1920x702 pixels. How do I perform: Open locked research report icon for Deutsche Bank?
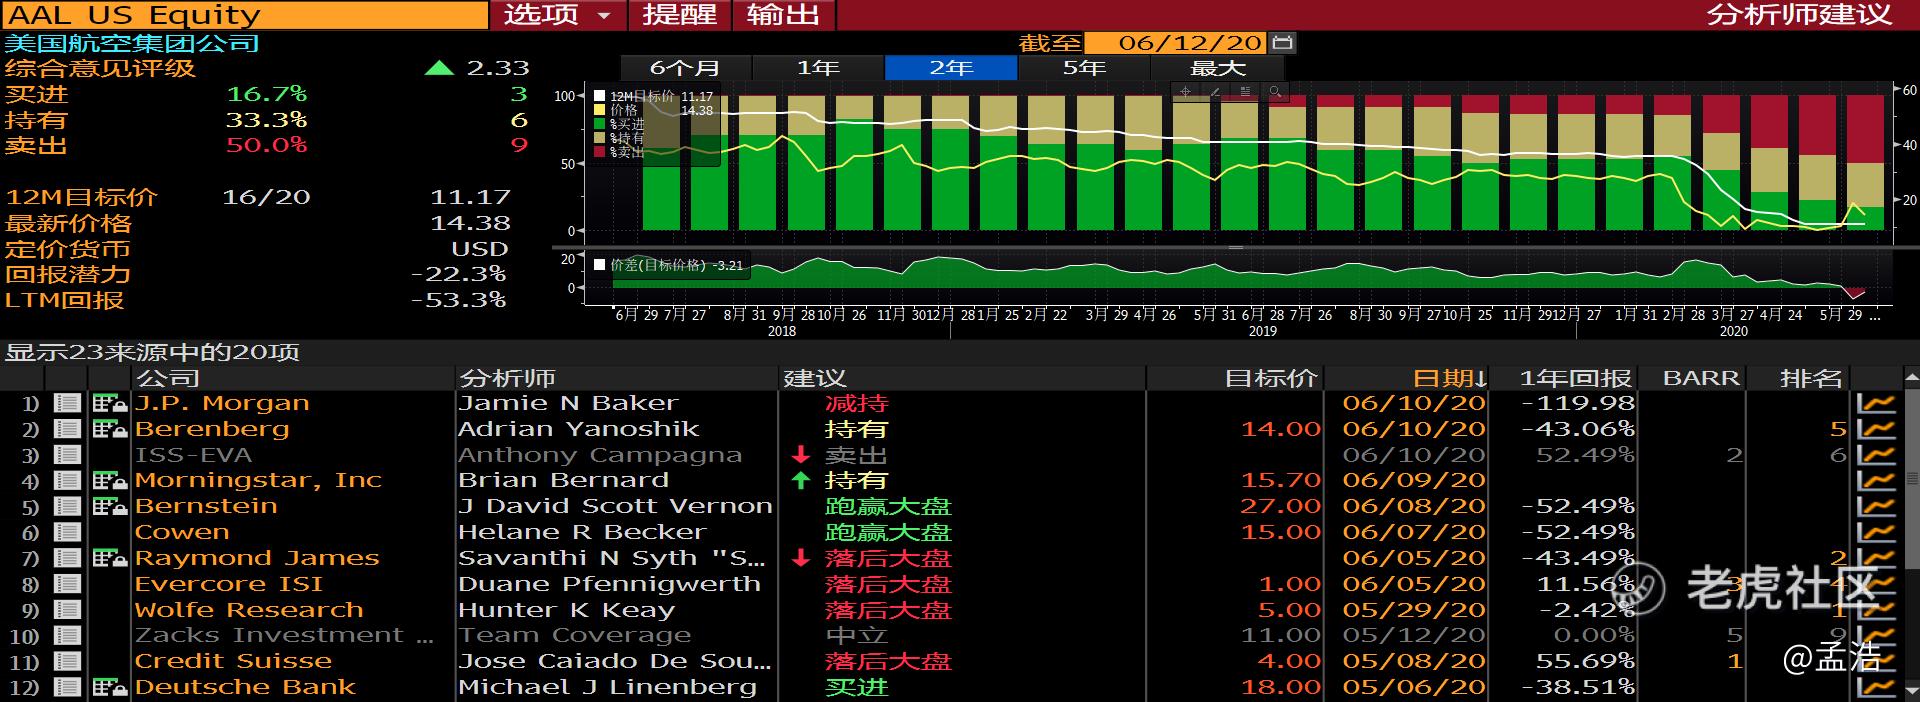point(109,687)
